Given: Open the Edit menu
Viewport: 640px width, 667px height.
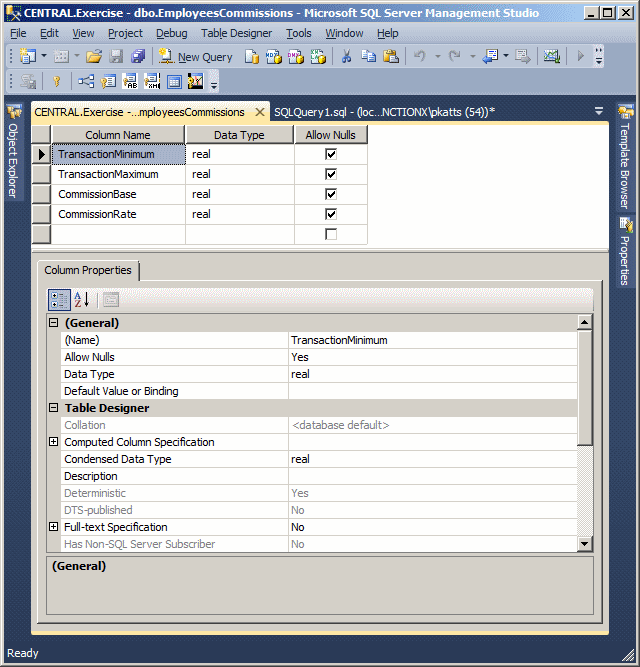Looking at the screenshot, I should [x=49, y=33].
